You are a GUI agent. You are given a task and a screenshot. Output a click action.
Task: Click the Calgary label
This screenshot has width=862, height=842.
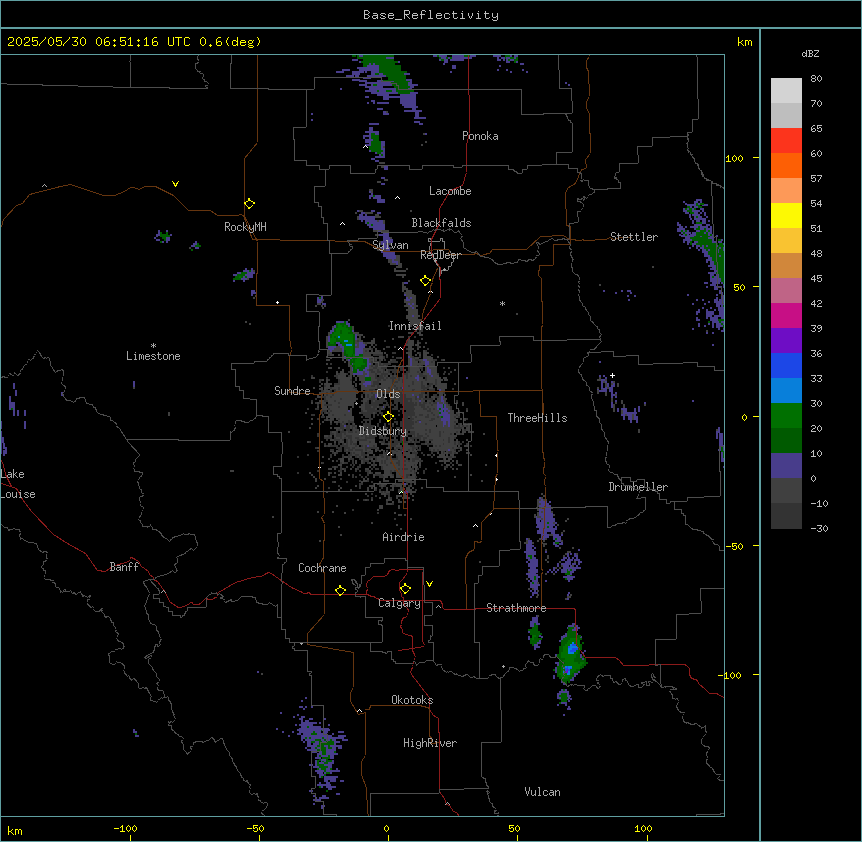[x=399, y=603]
